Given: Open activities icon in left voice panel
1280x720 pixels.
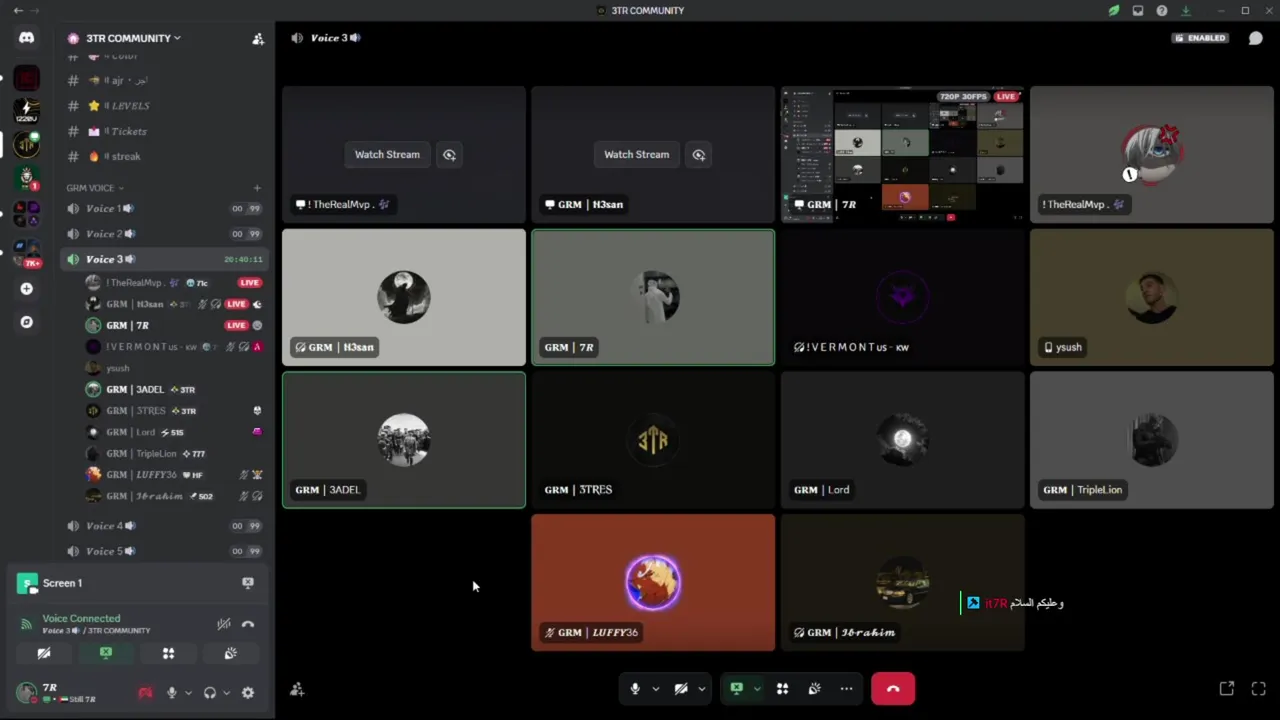Looking at the screenshot, I should [x=168, y=653].
